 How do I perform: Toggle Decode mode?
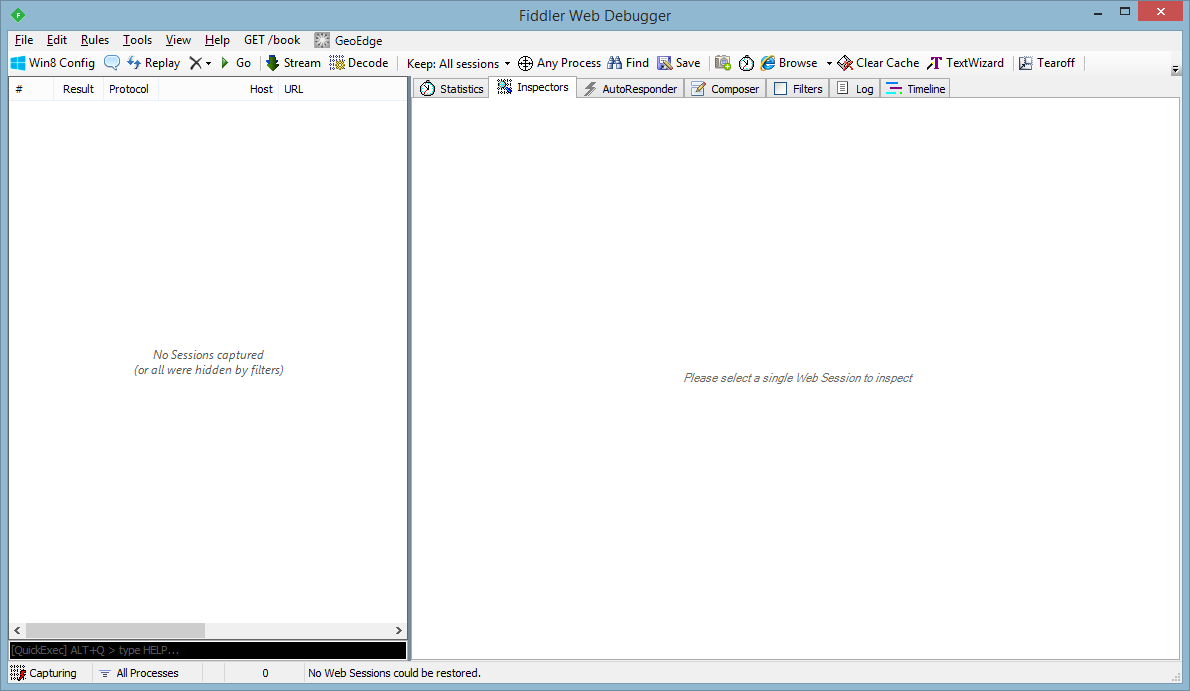pos(358,63)
